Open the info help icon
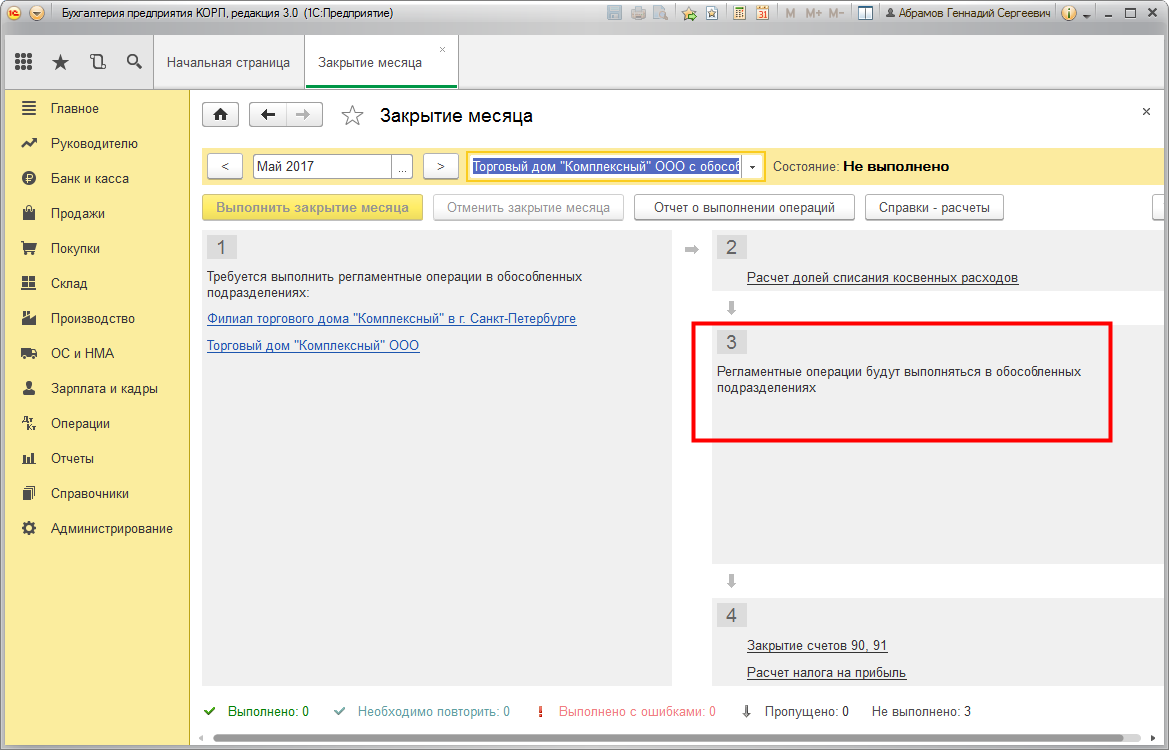This screenshot has width=1169, height=750. (x=1068, y=13)
